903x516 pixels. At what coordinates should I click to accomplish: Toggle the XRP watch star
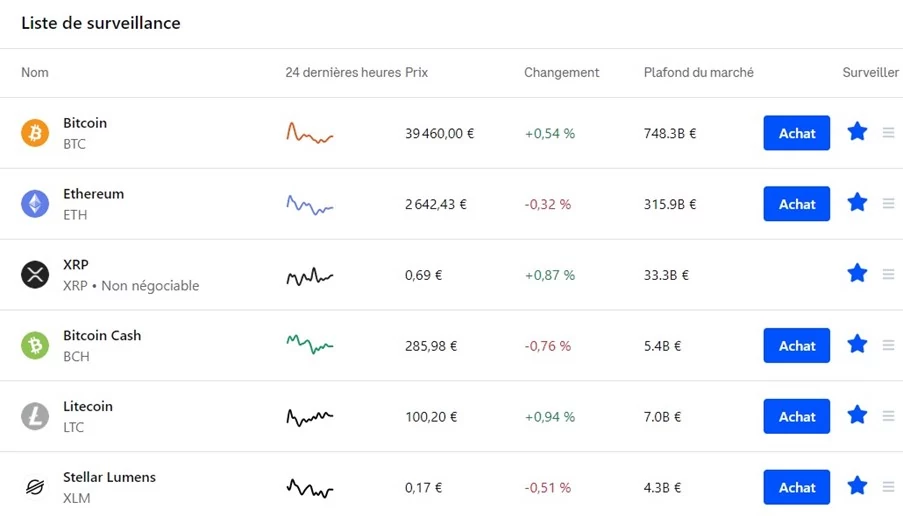858,274
